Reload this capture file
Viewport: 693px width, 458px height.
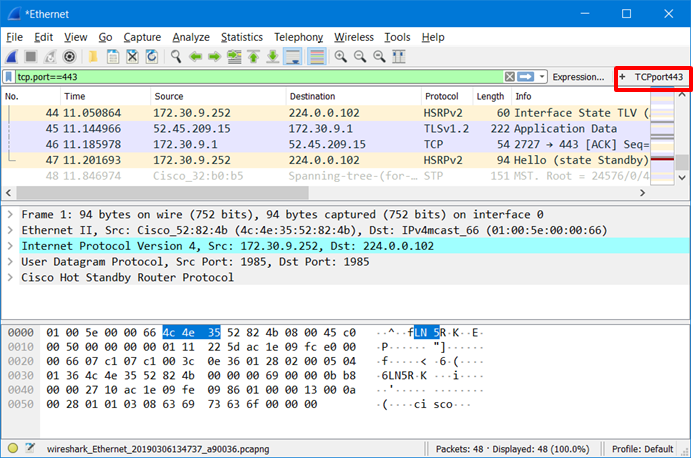click(x=152, y=57)
